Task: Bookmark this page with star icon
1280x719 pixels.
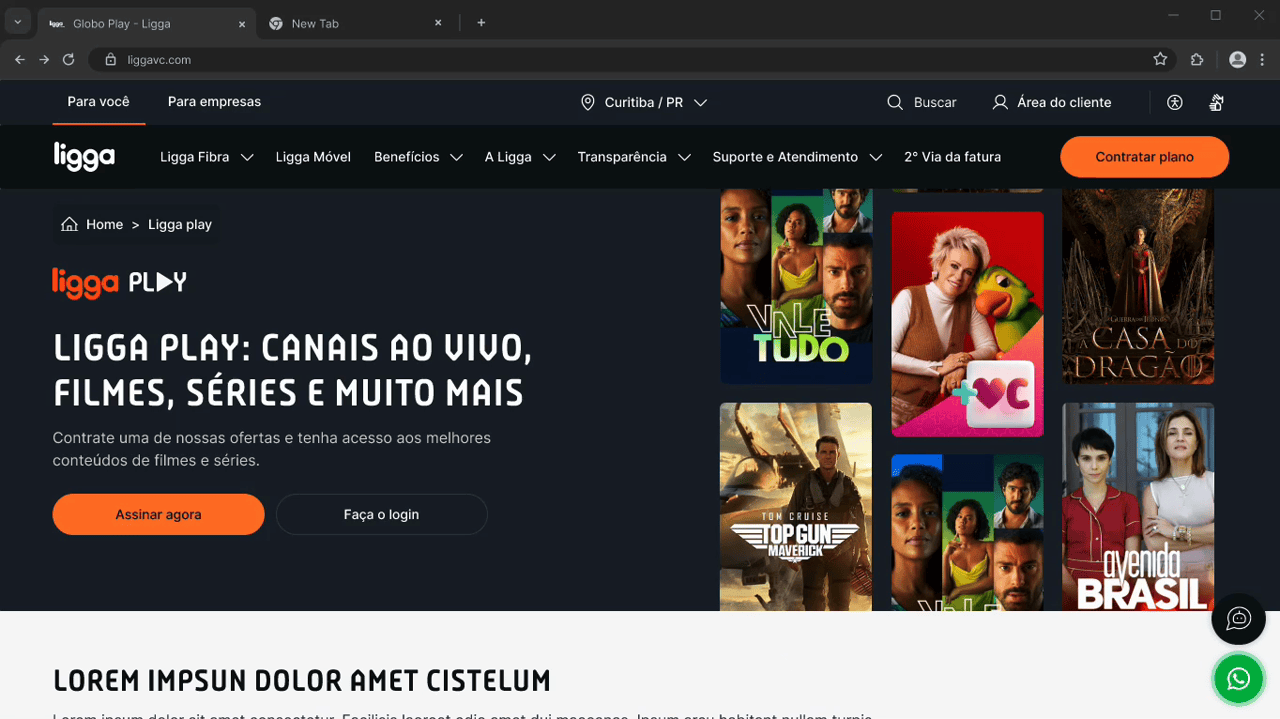Action: pos(1160,60)
